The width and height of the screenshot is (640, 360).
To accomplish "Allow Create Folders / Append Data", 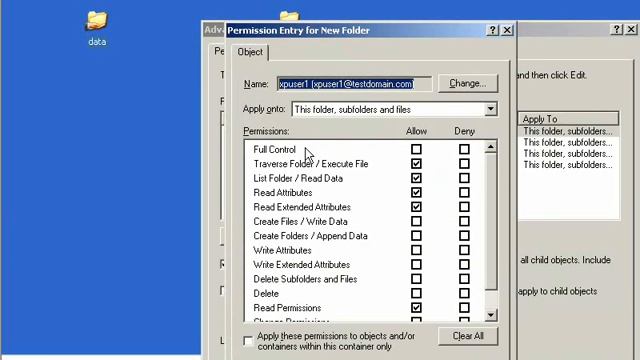I will (416, 236).
